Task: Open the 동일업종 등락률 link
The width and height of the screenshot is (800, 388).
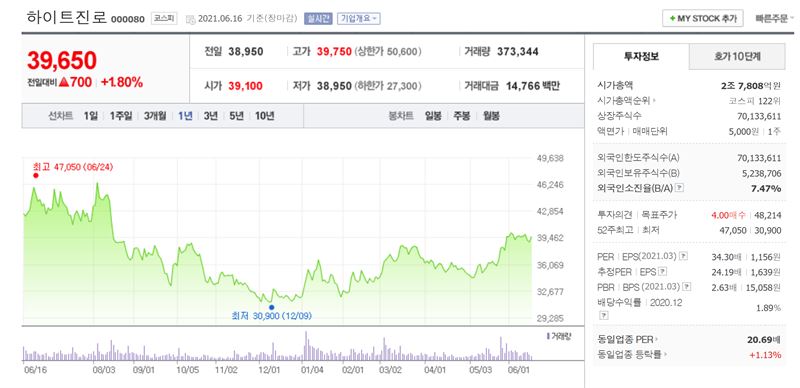Action: click(x=632, y=354)
